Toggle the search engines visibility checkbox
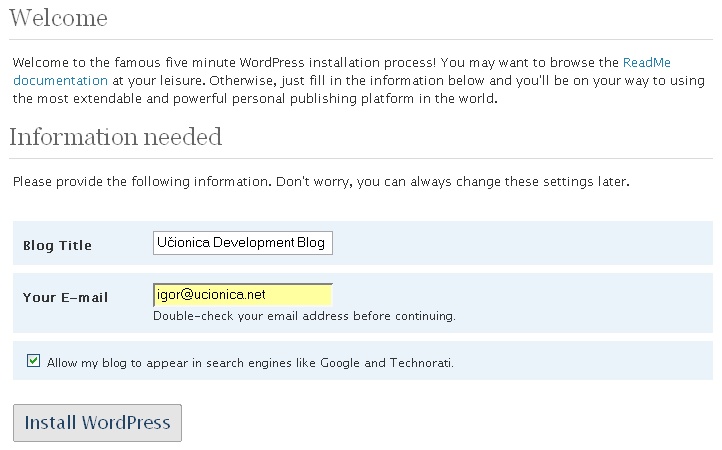 coord(33,361)
